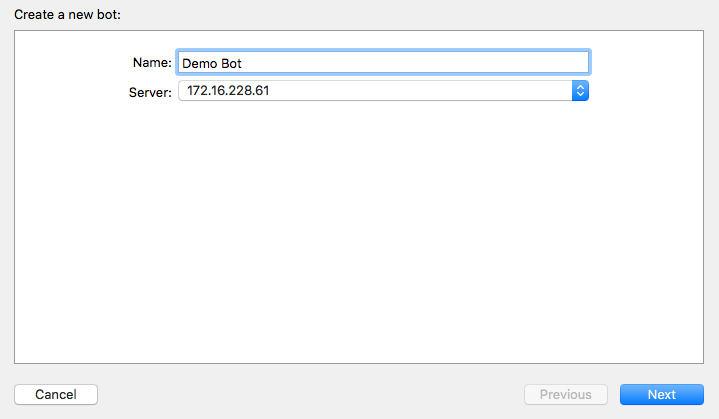This screenshot has width=719, height=419.
Task: Click the blue Server popup chevron arrows
Action: tap(580, 91)
